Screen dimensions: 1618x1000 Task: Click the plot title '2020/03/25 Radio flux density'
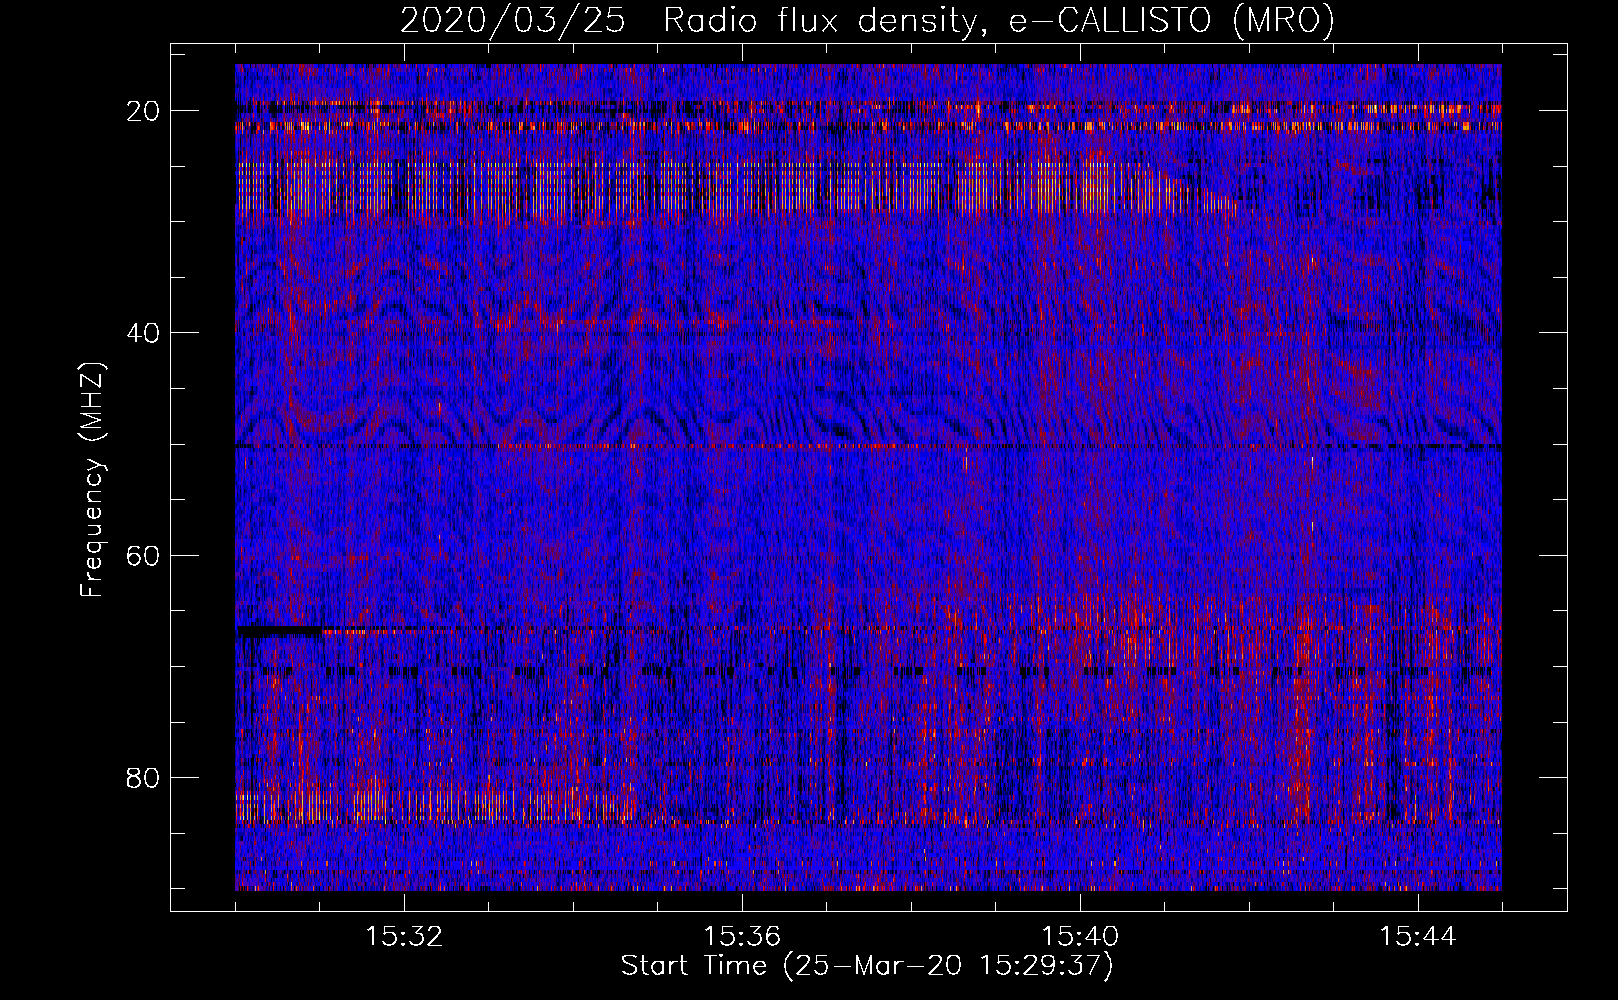pos(868,21)
